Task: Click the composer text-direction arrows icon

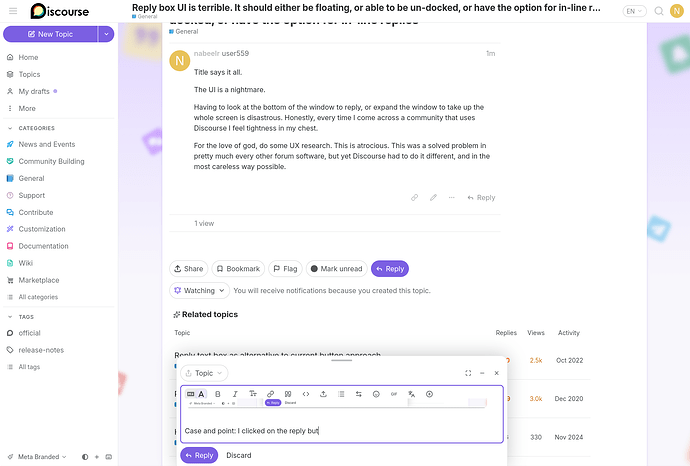Action: 359,394
